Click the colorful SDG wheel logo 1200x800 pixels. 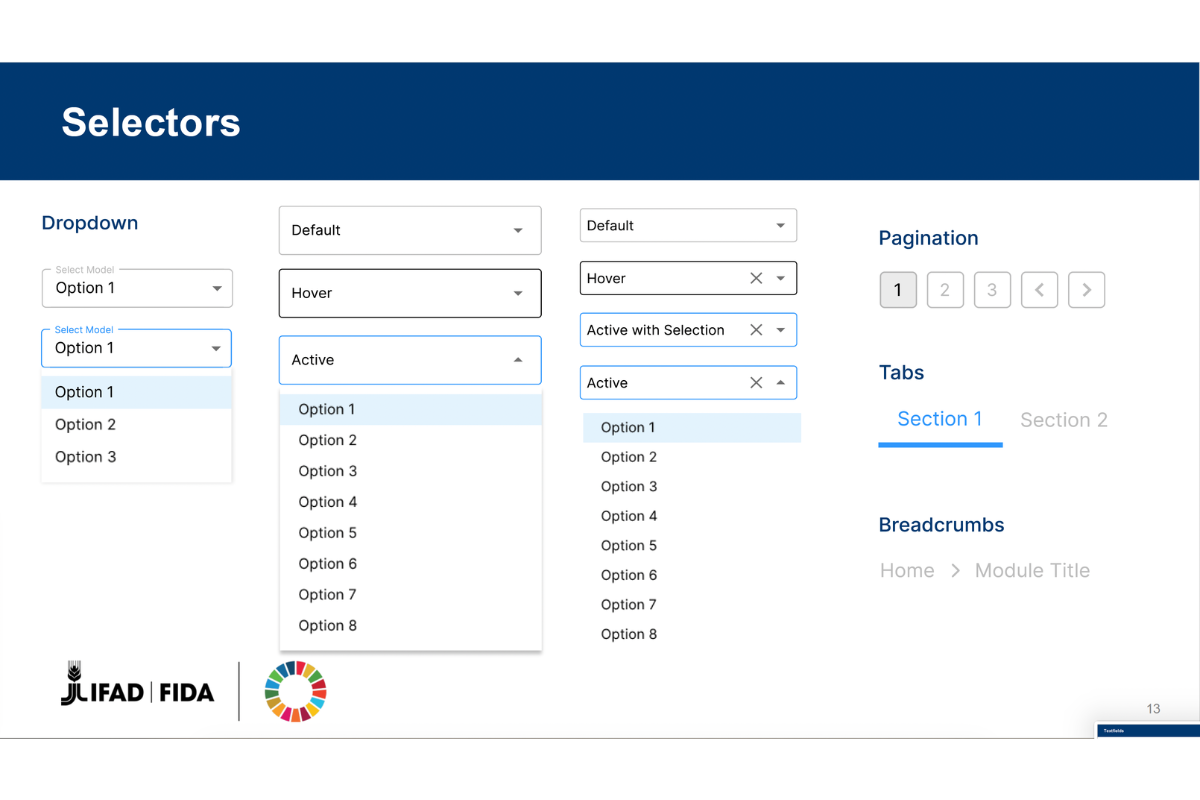pos(295,691)
